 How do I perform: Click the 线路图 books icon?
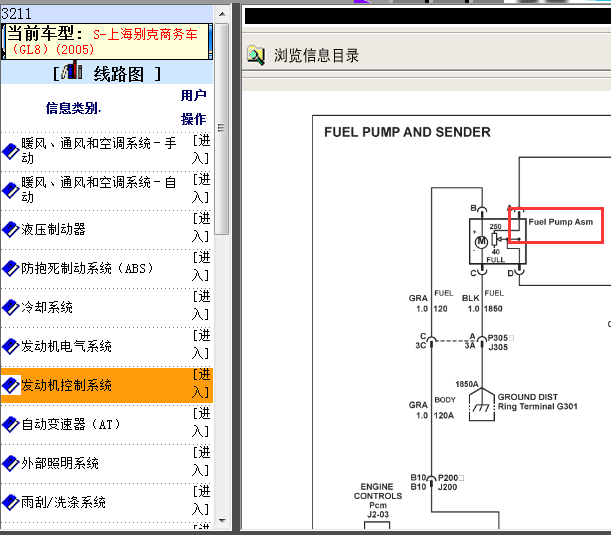pos(72,71)
